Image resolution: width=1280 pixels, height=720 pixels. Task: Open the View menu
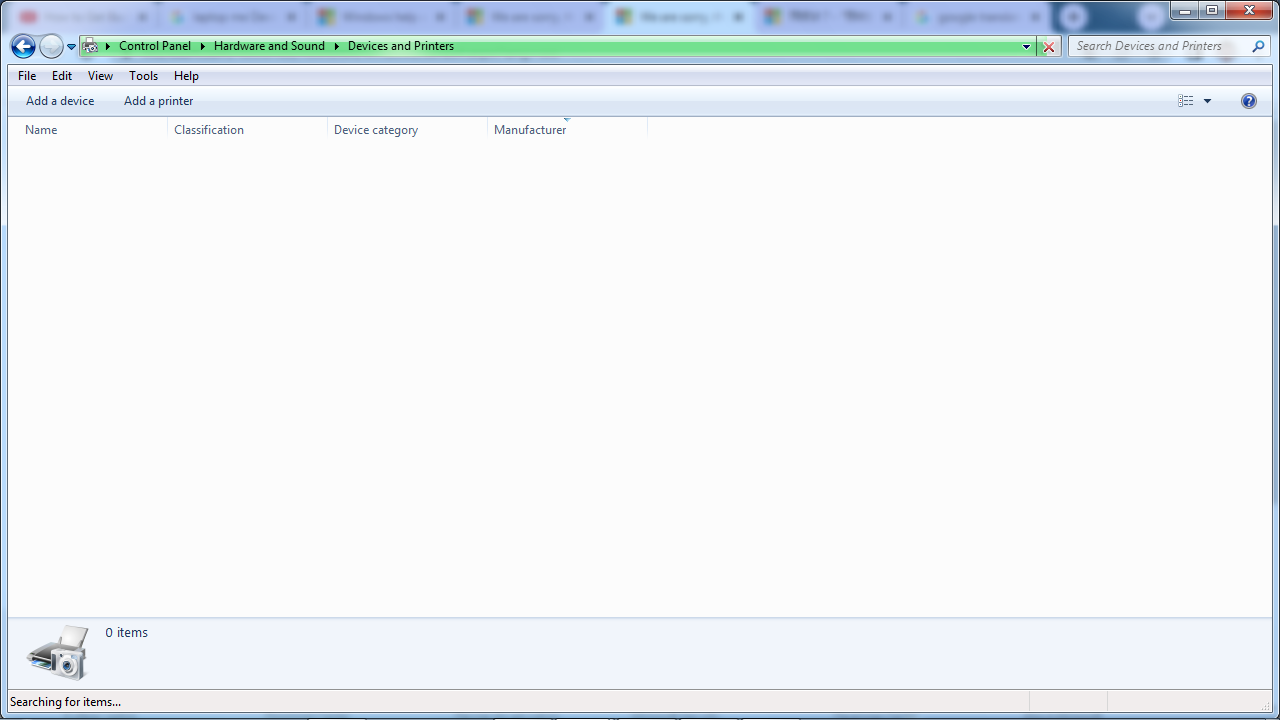click(100, 75)
